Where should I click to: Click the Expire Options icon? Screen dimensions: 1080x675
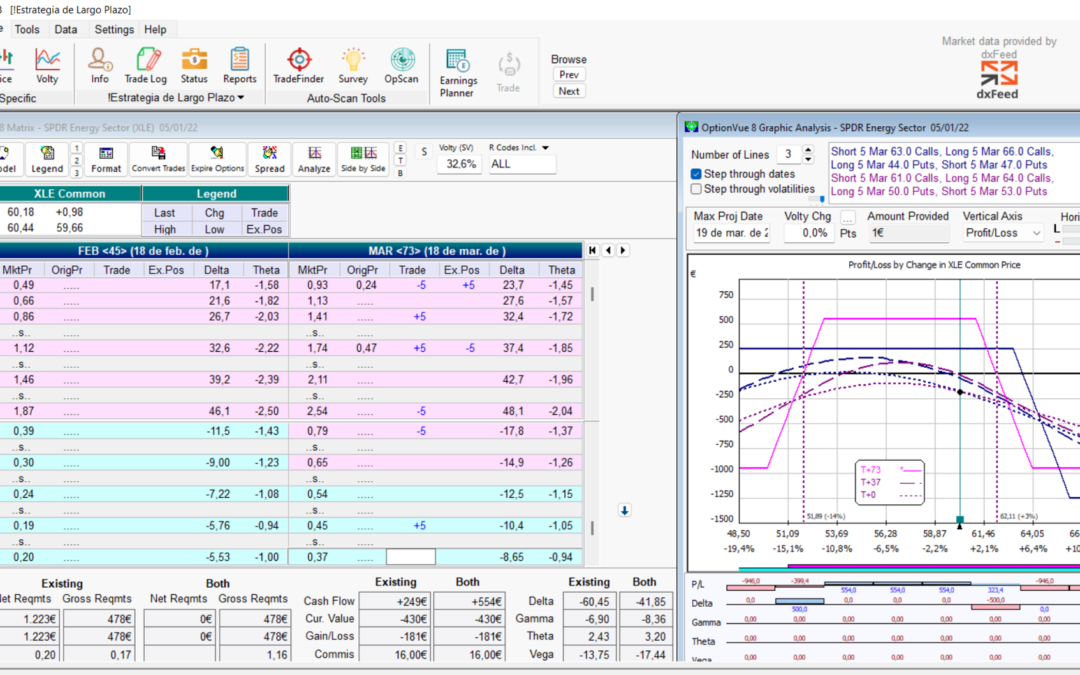coord(218,159)
